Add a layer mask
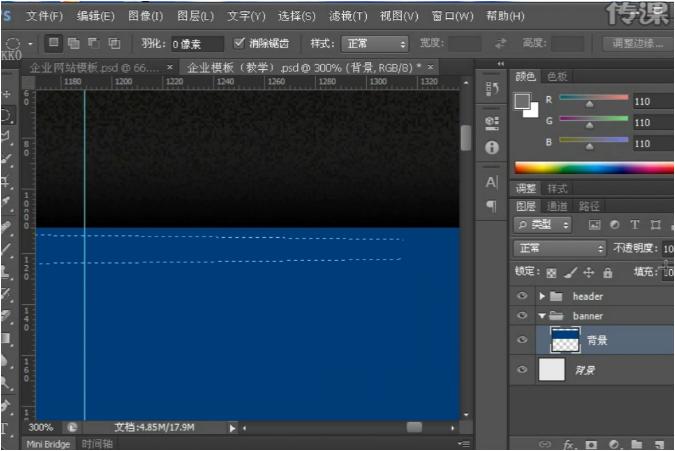This screenshot has width=675, height=451. coord(591,445)
